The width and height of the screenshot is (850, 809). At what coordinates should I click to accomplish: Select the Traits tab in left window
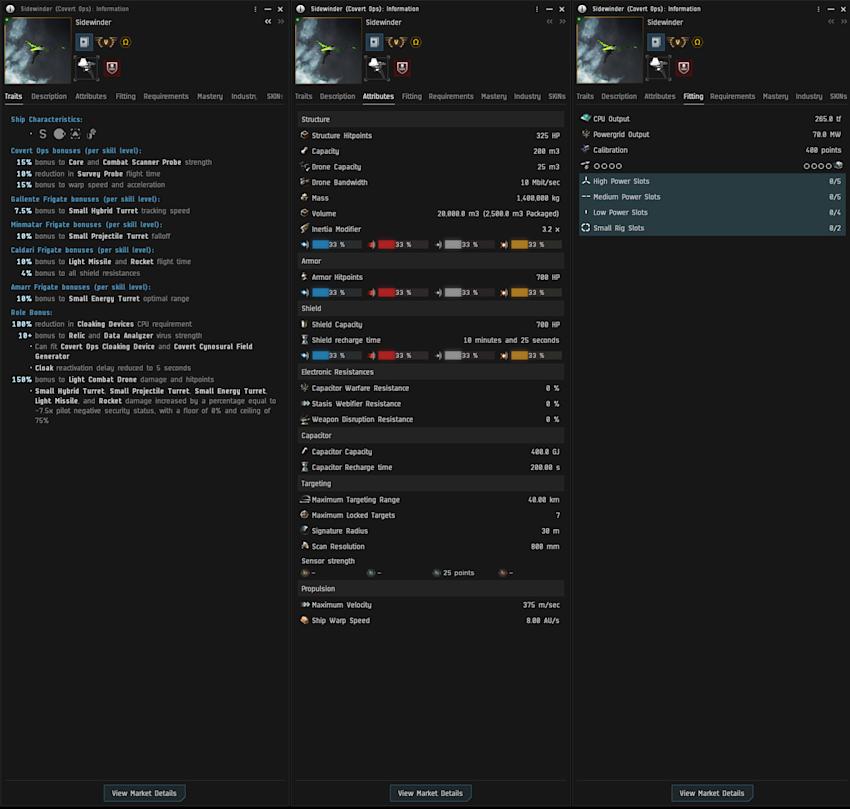[14, 96]
